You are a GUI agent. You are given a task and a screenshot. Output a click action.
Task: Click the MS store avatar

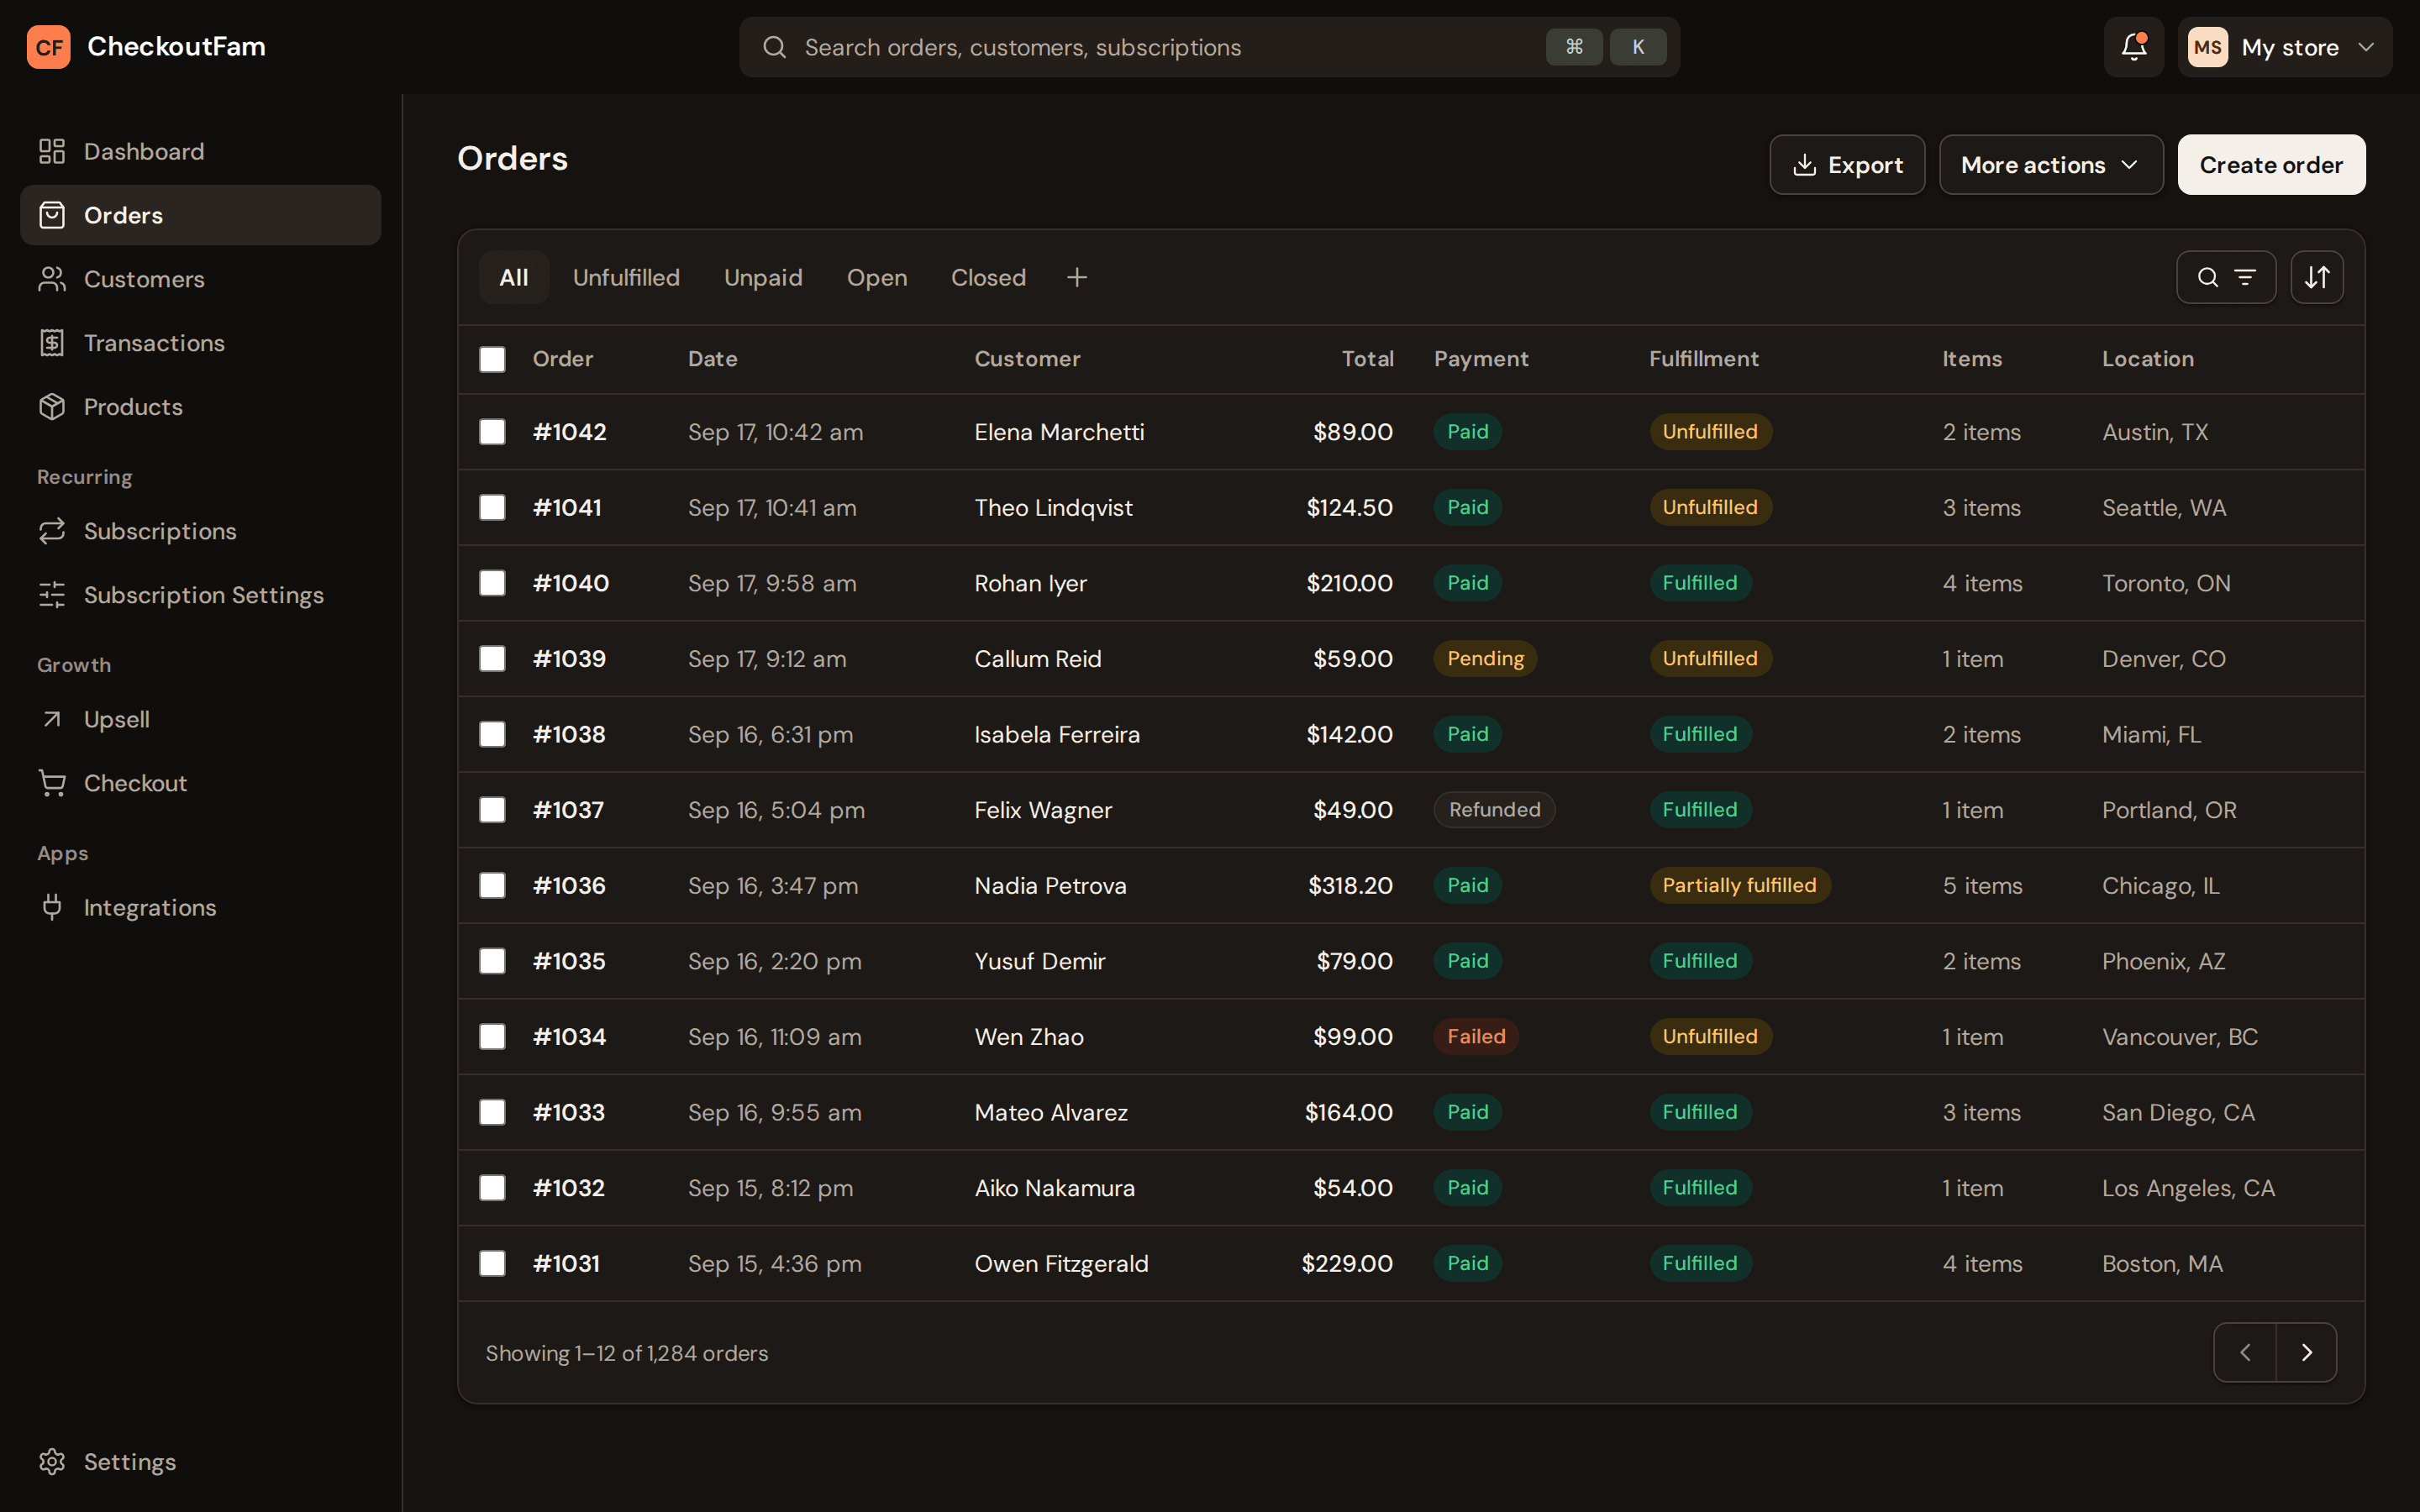(2207, 47)
